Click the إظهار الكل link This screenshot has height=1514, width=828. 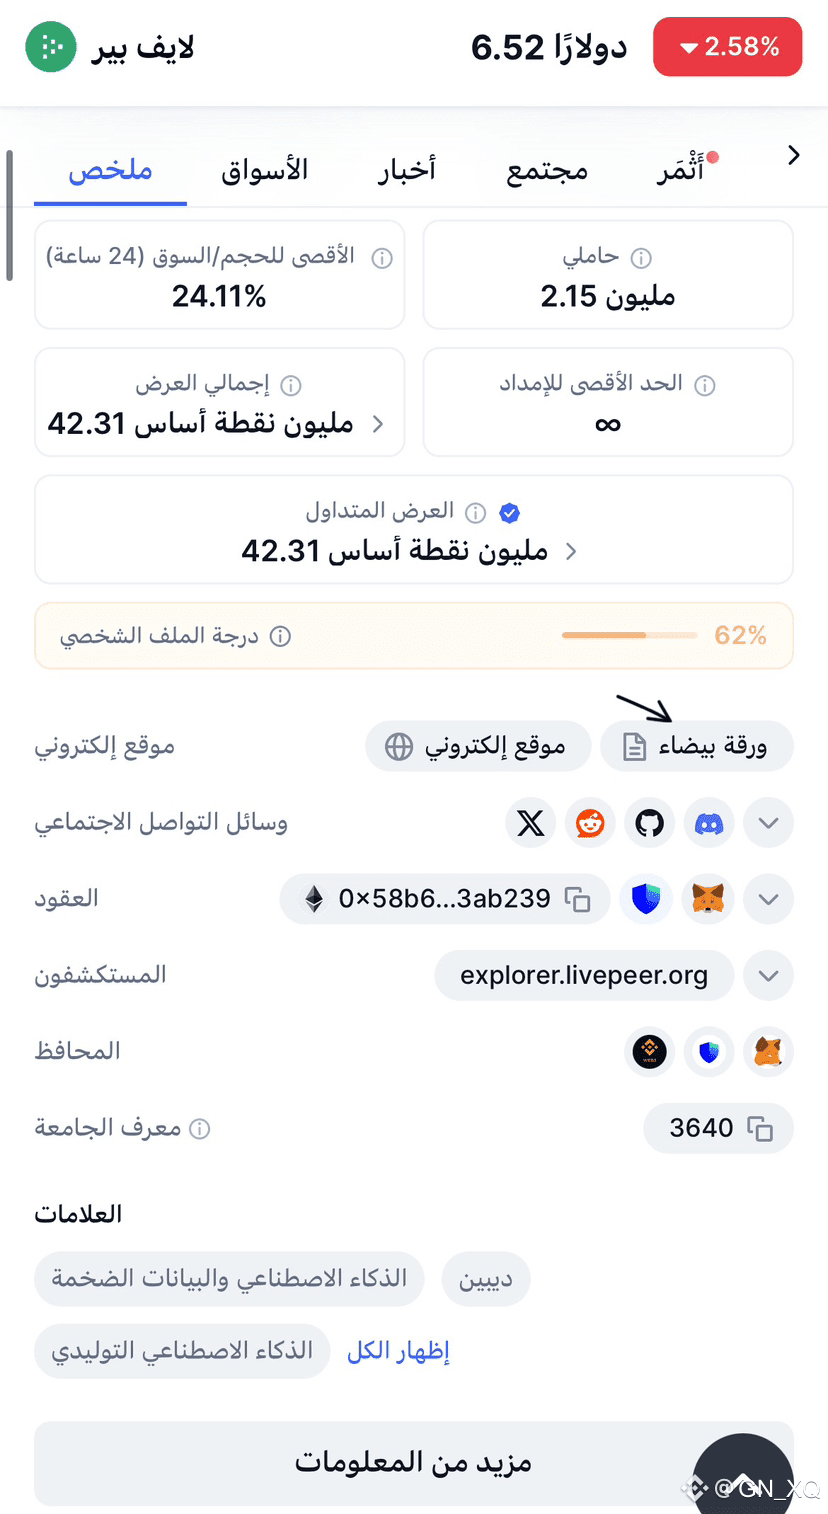(398, 1351)
